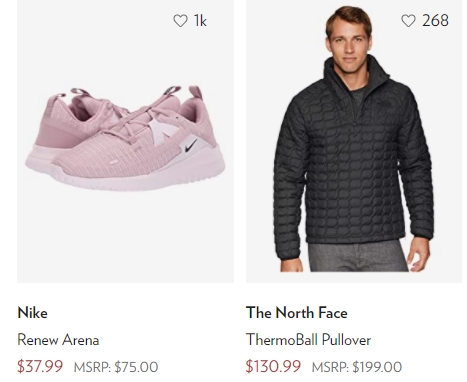Open the Nike brand link
Screen dimensions: 467x382
tap(32, 313)
